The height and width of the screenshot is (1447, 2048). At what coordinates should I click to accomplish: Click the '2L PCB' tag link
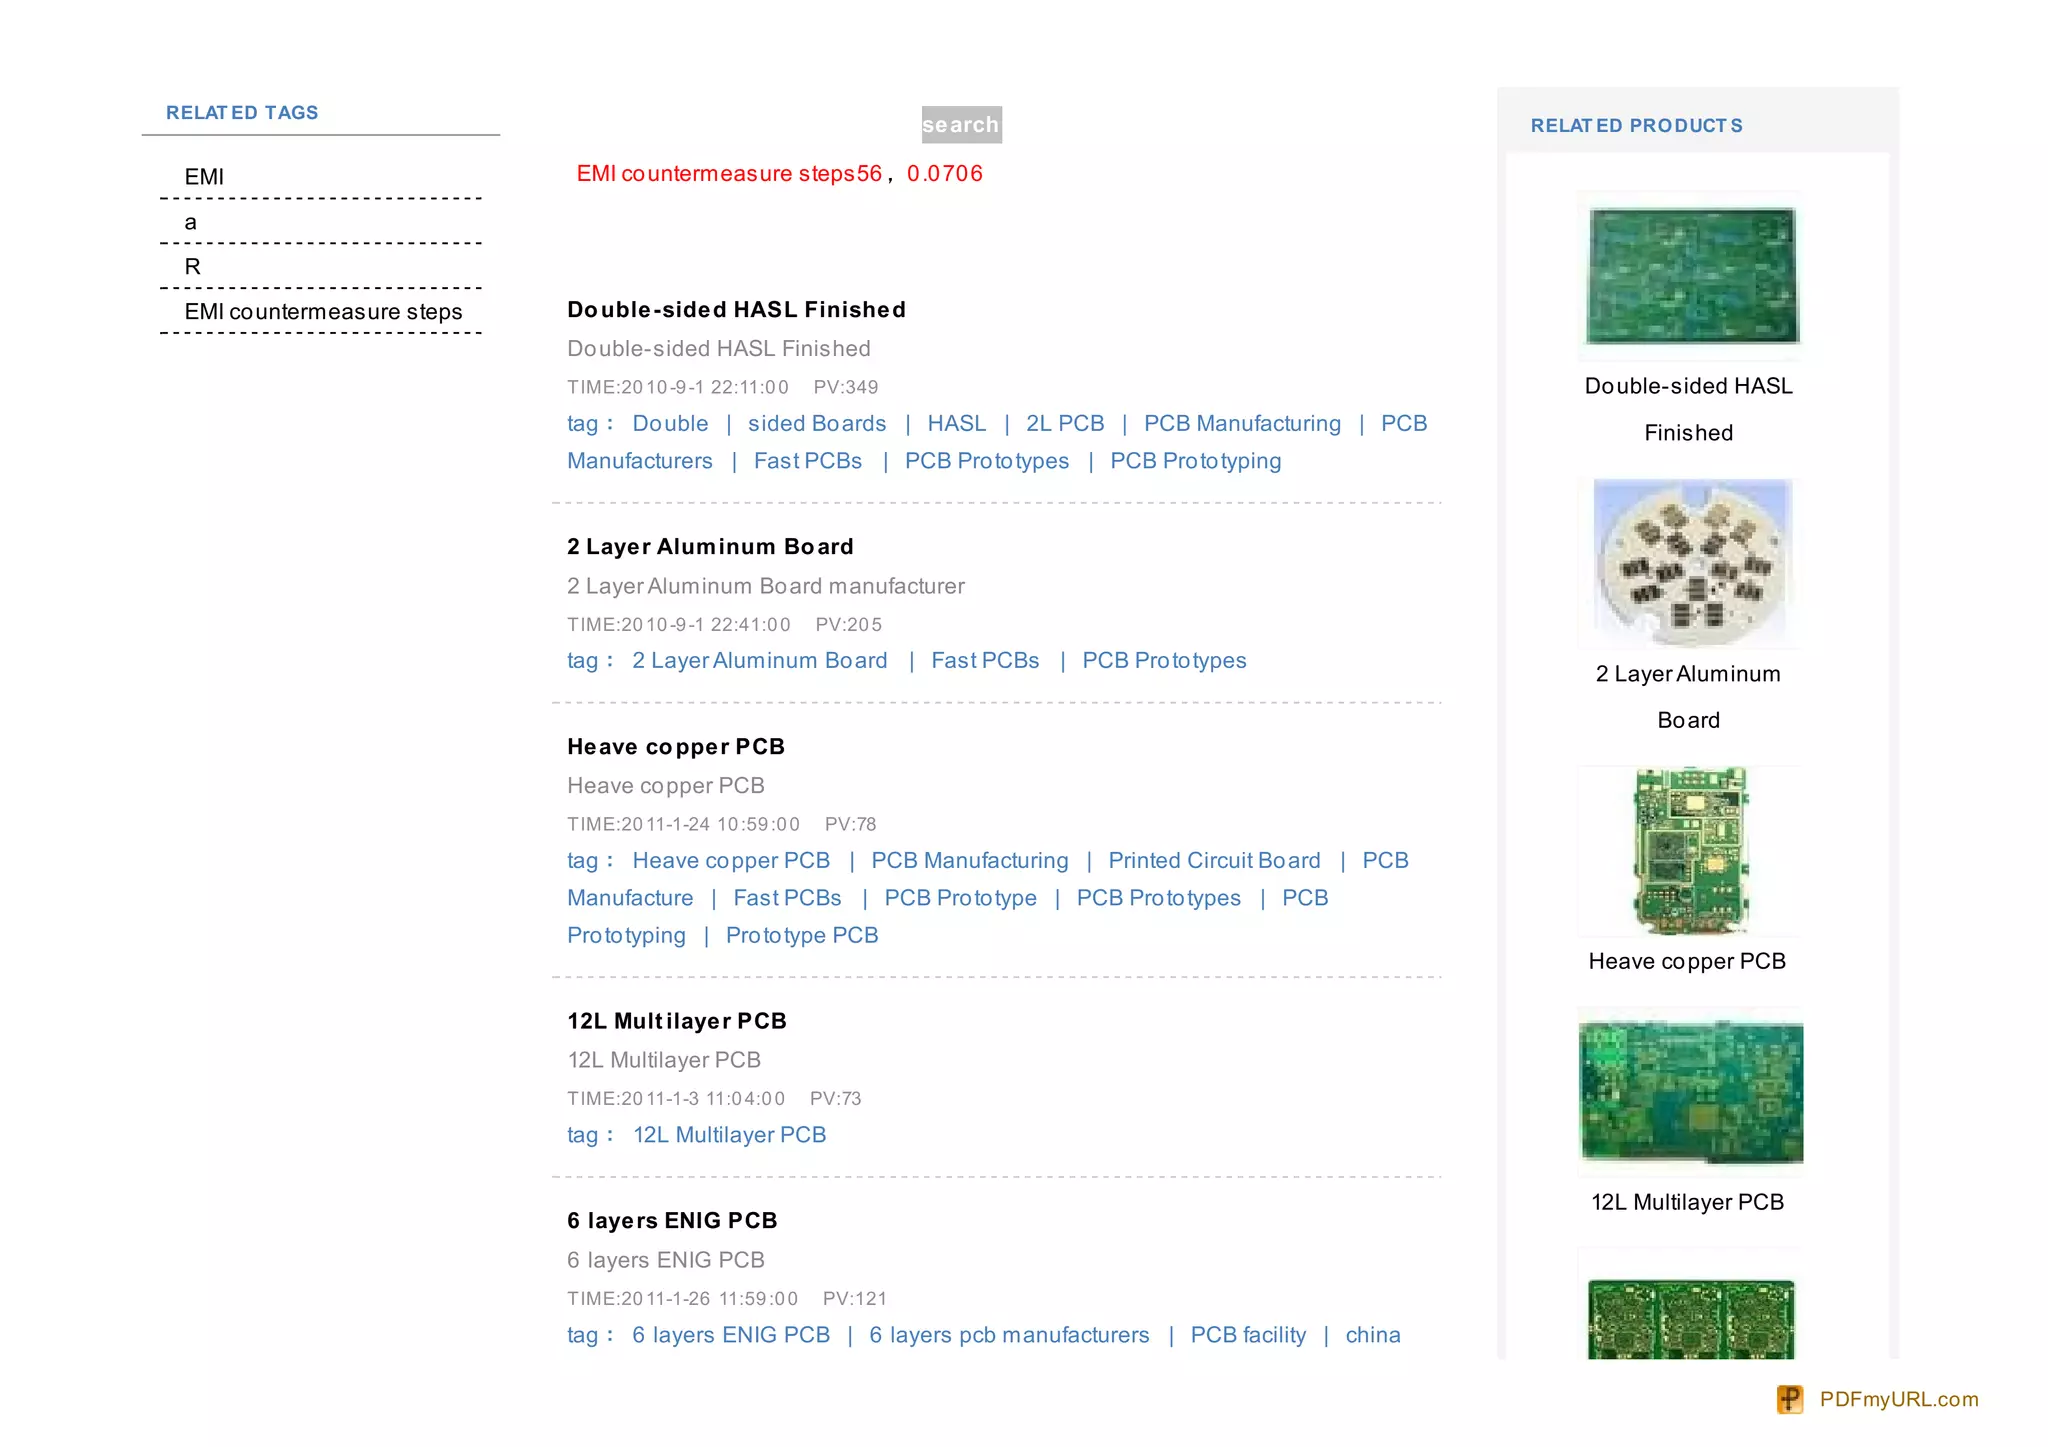[1065, 424]
